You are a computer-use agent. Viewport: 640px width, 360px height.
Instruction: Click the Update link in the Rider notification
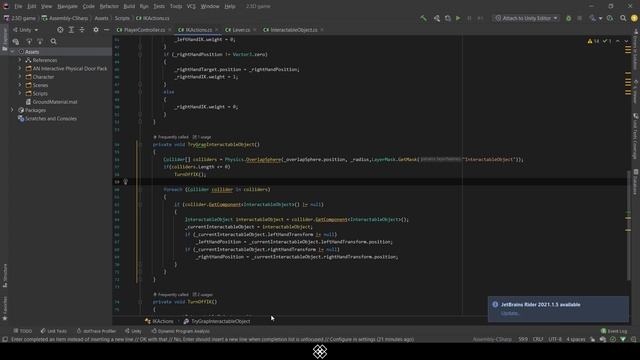(509, 313)
